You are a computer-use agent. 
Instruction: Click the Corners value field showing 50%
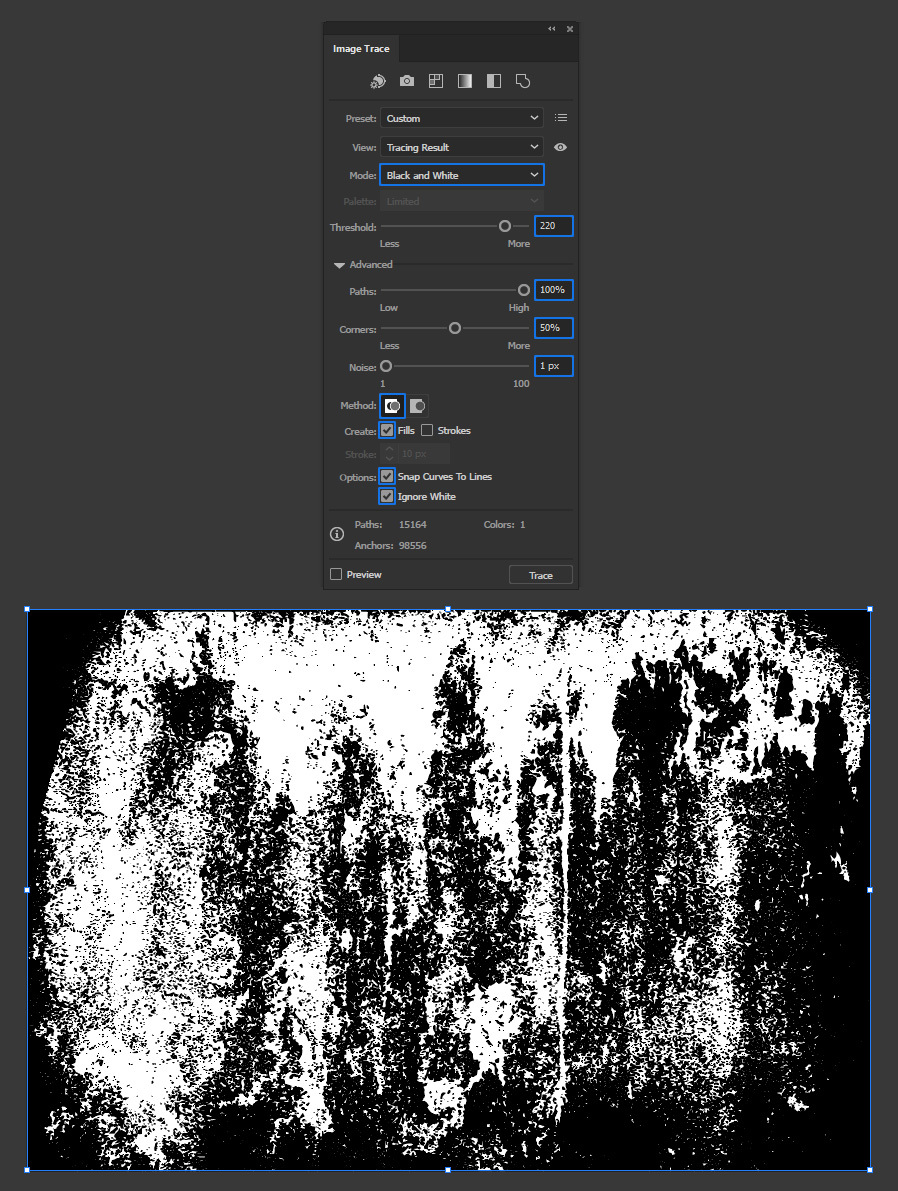(554, 327)
